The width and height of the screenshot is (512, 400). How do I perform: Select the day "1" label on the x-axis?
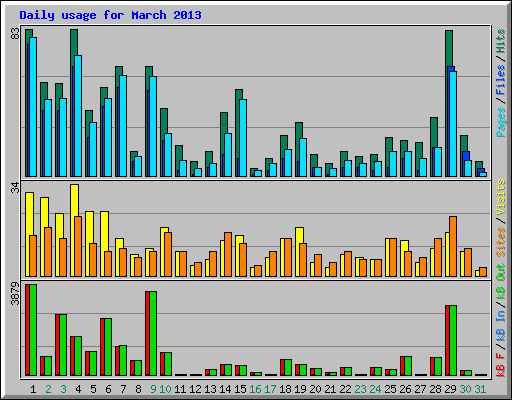(x=33, y=389)
